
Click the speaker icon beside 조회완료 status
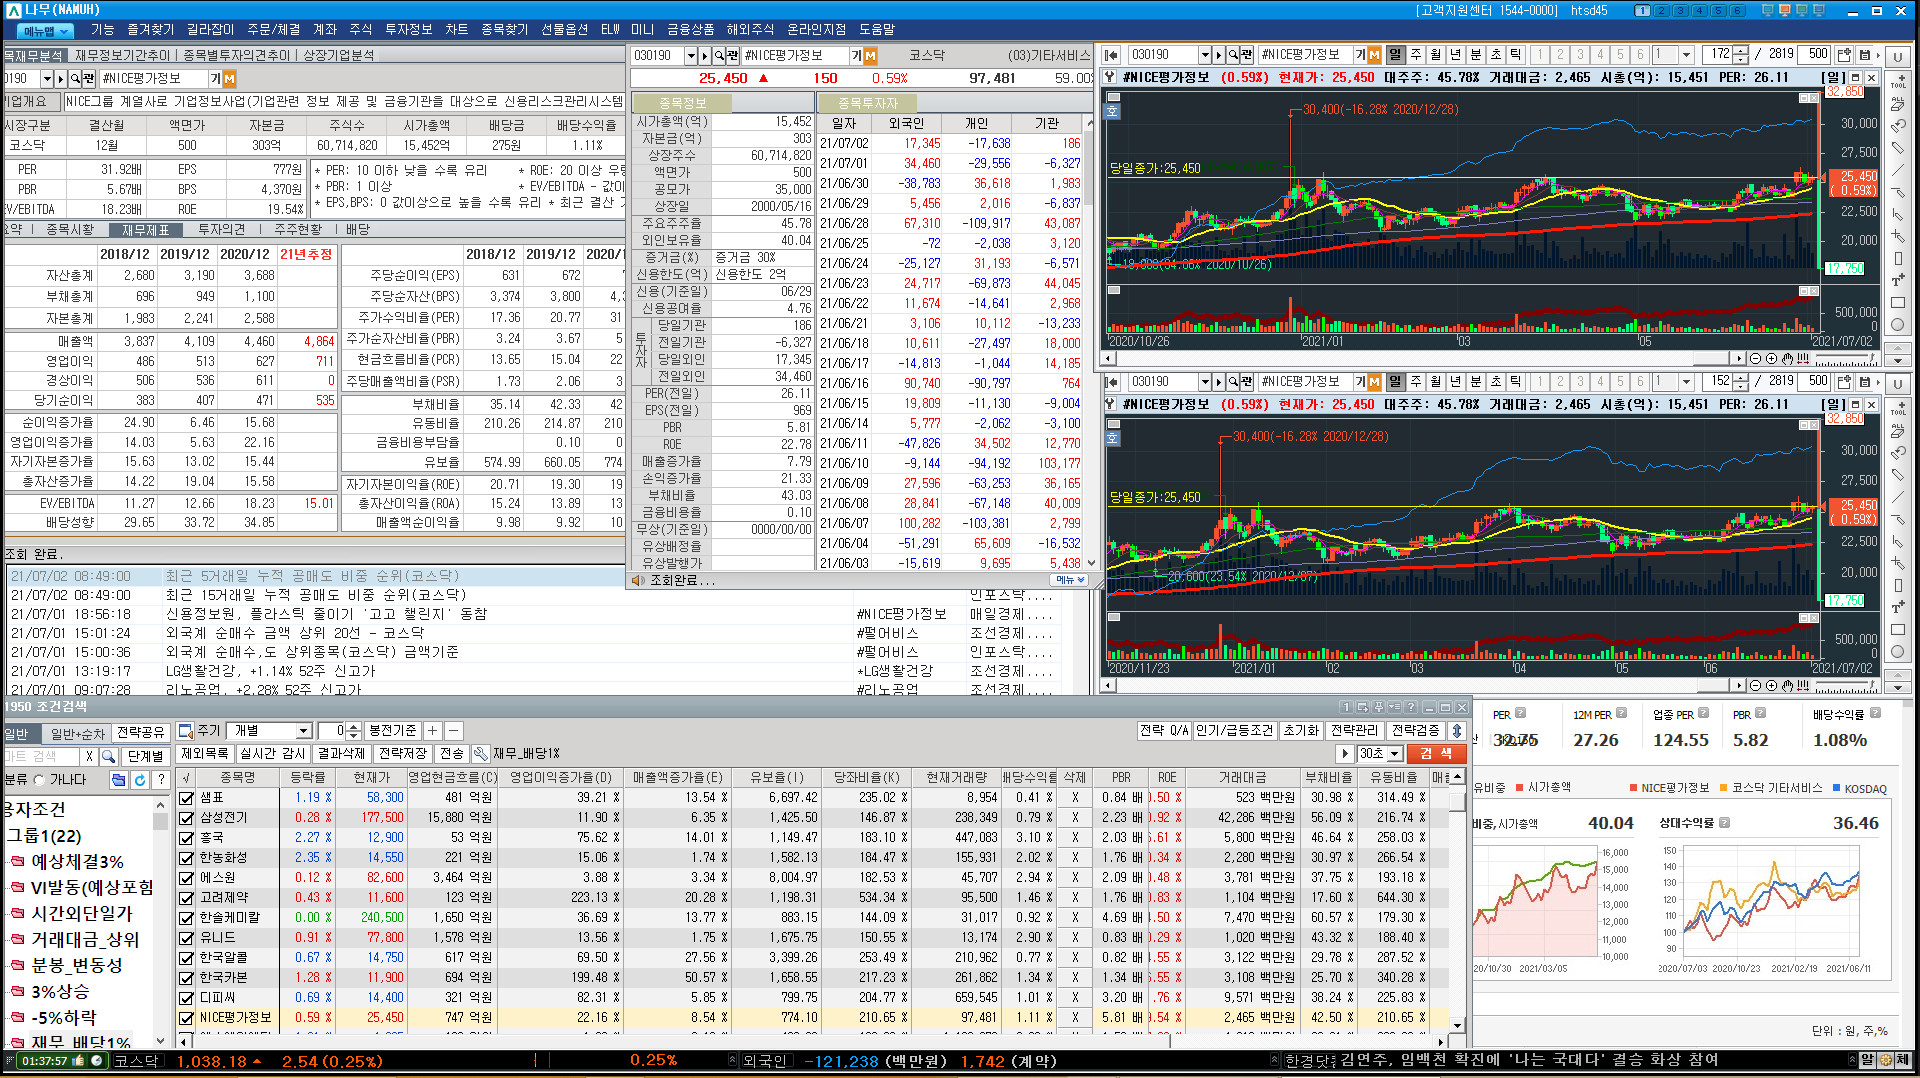637,580
